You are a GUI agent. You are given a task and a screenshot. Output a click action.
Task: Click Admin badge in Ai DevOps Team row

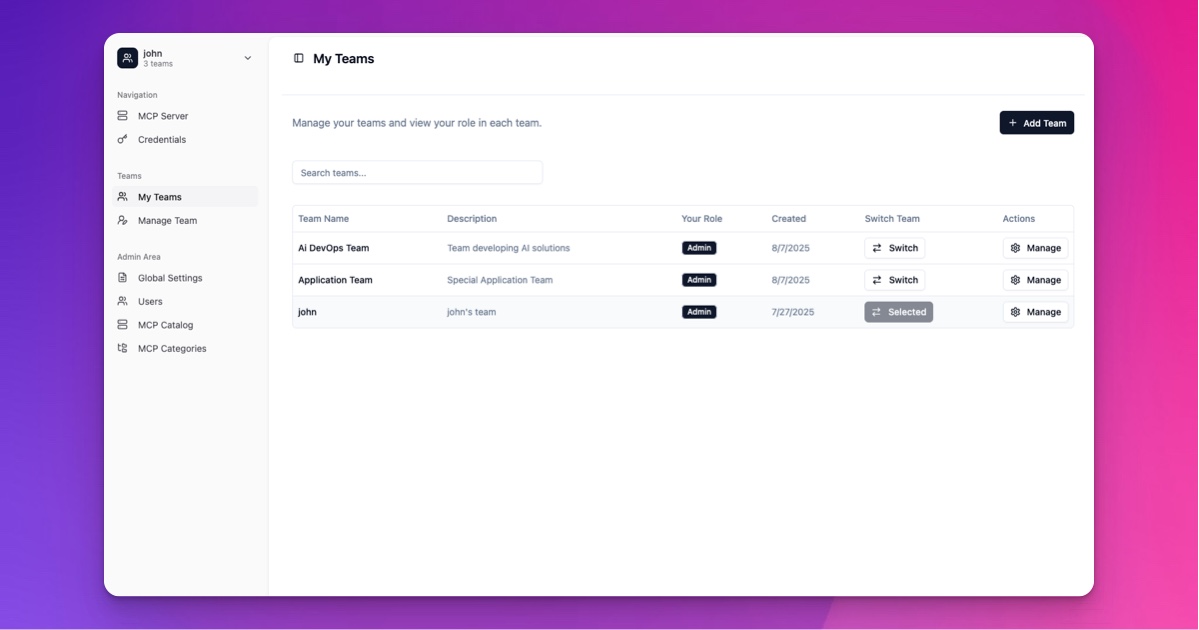click(699, 248)
